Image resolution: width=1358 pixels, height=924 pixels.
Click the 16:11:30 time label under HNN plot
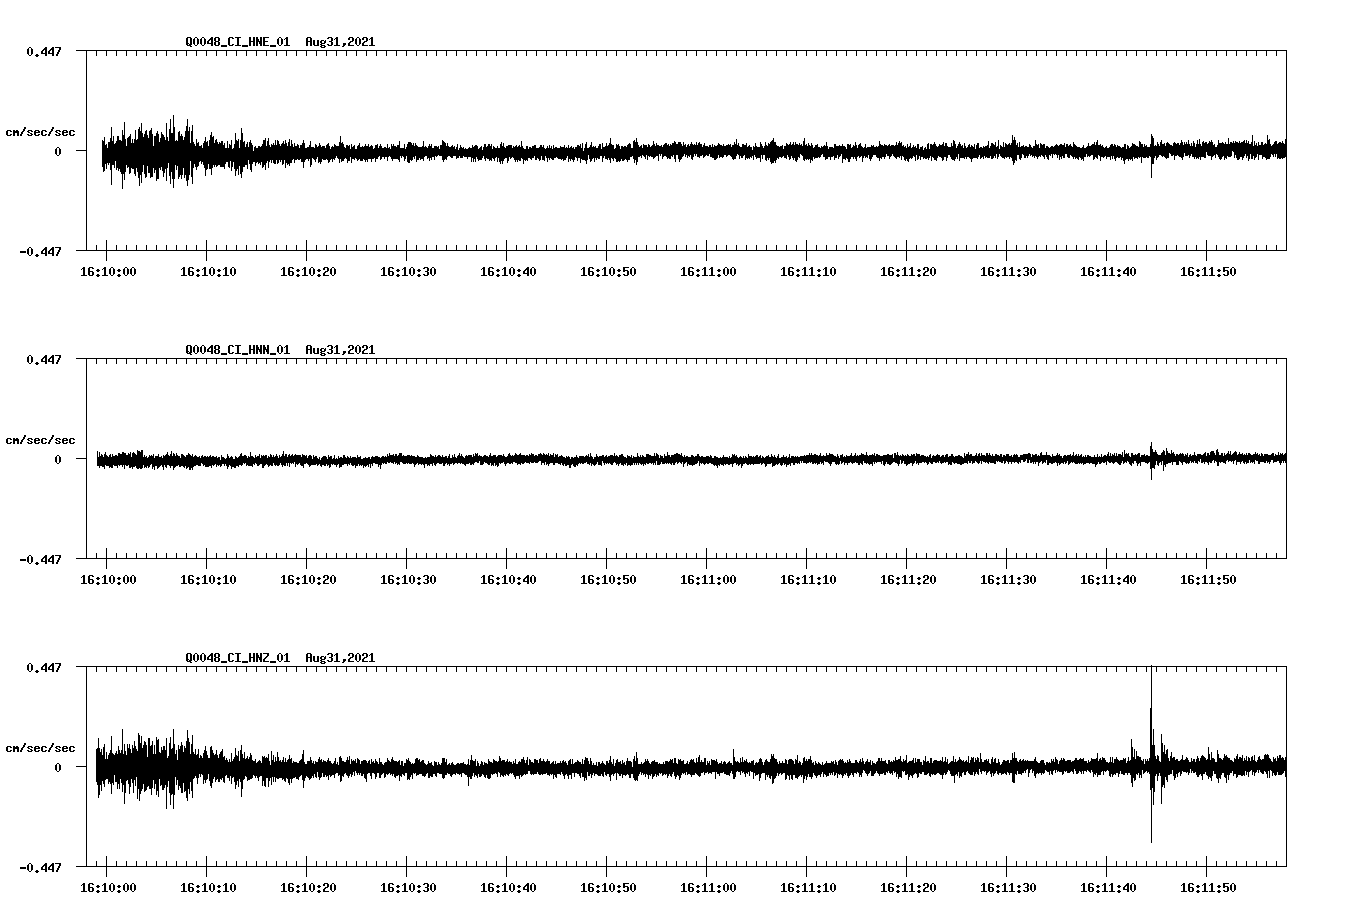click(x=1008, y=580)
